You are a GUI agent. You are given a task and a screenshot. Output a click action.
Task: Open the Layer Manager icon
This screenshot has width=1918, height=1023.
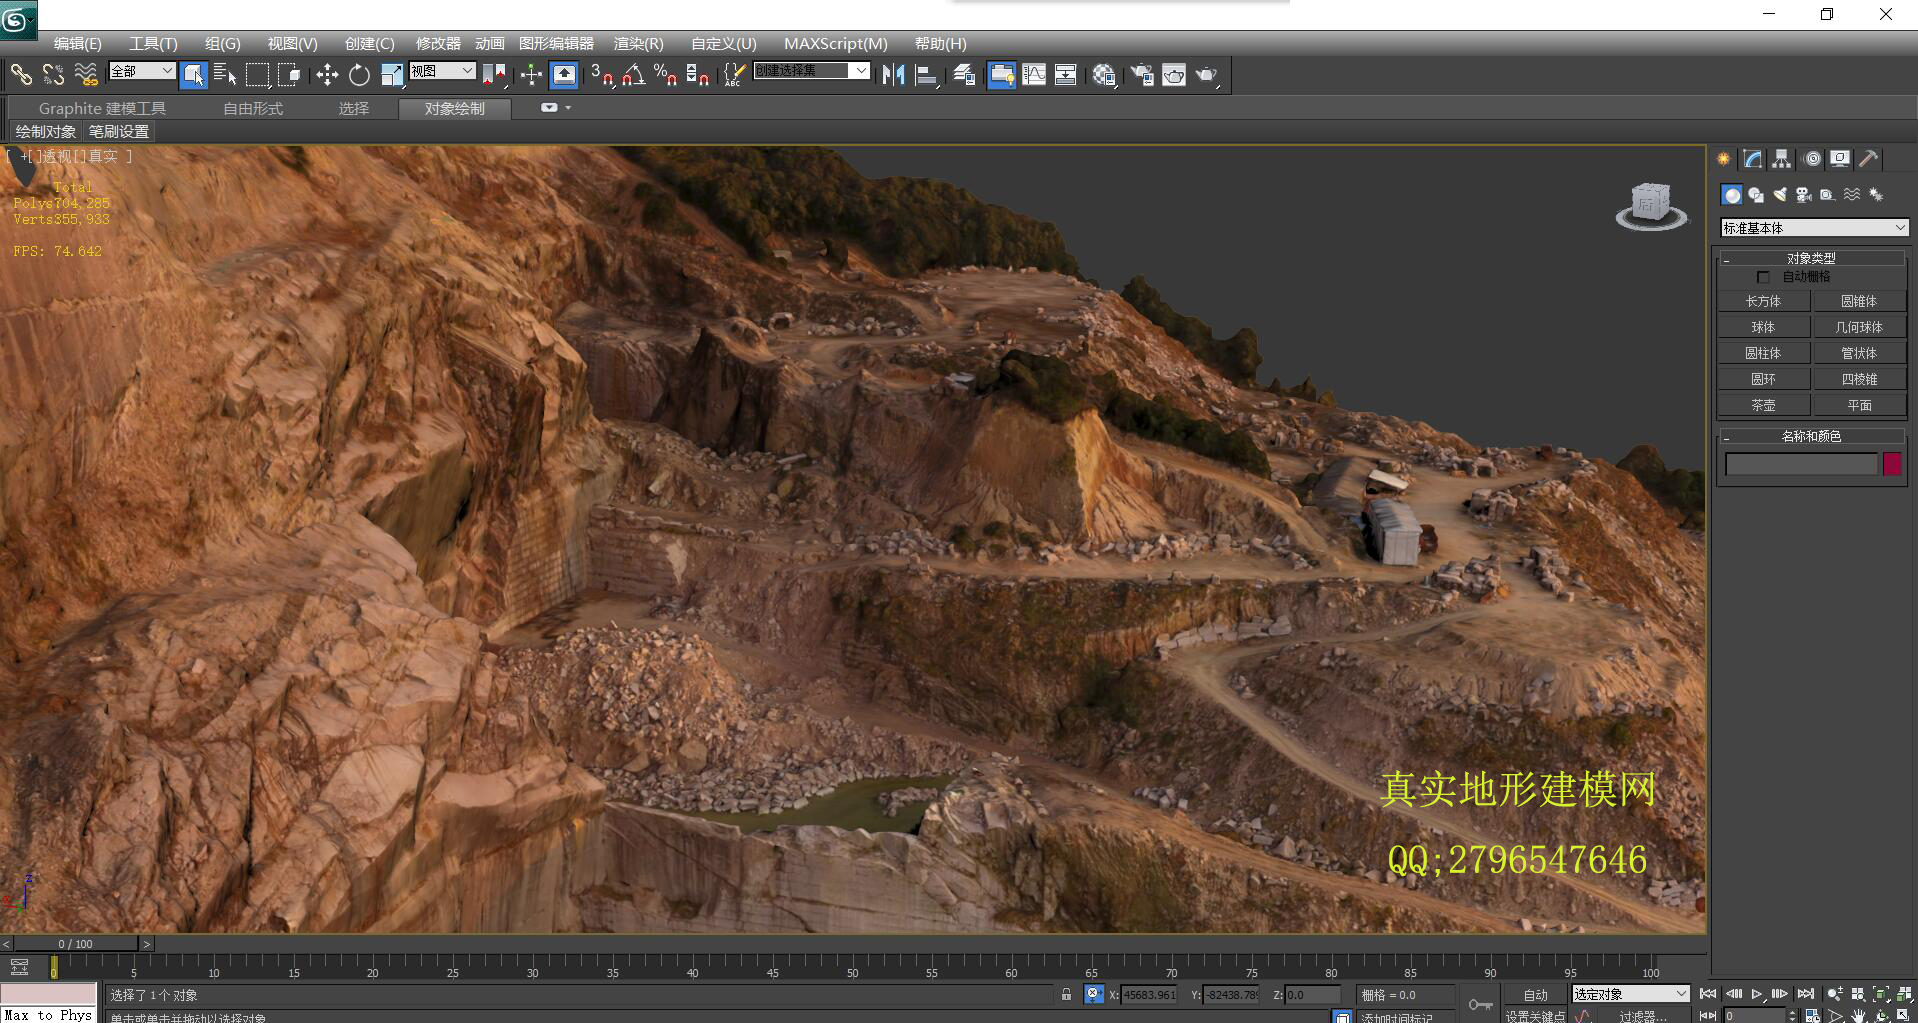click(964, 74)
